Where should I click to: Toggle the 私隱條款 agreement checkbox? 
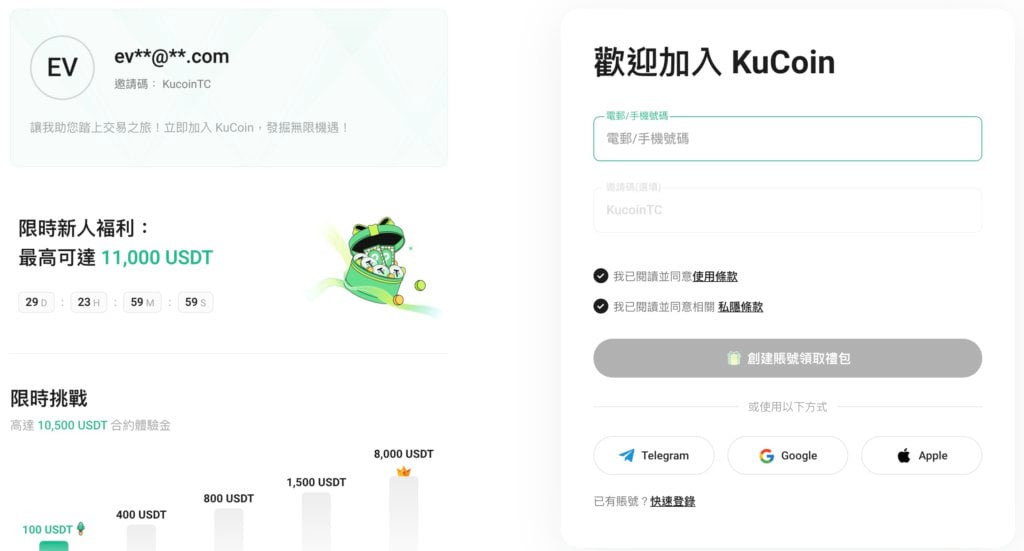pyautogui.click(x=601, y=306)
